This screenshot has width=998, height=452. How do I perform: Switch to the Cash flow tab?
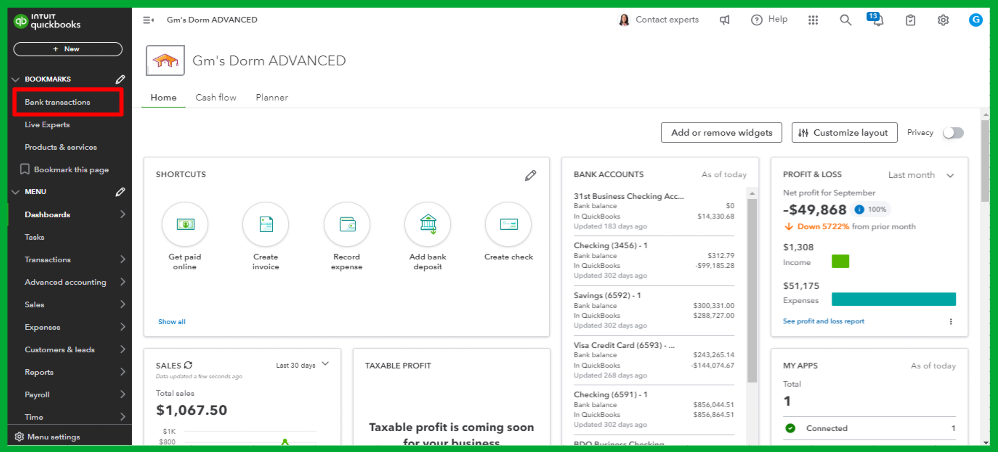pos(216,97)
